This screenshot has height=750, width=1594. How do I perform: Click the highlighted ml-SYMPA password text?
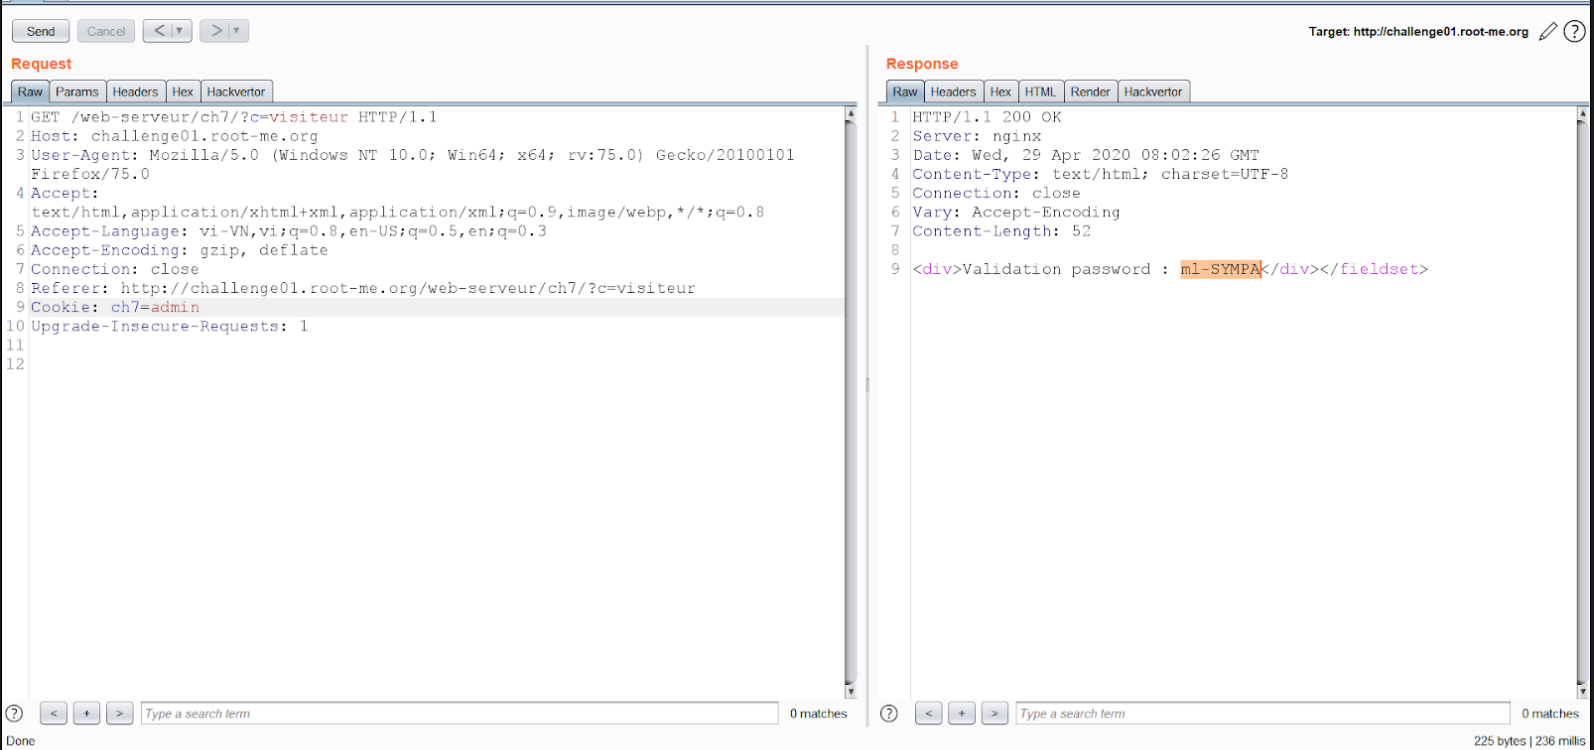click(x=1220, y=269)
